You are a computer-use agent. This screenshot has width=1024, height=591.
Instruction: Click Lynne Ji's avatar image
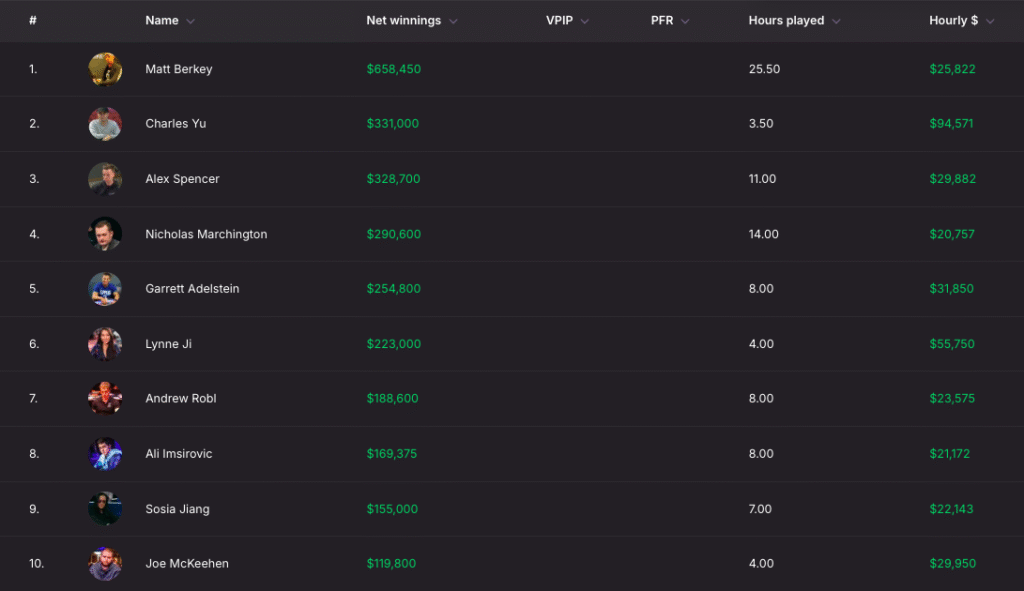pos(105,344)
